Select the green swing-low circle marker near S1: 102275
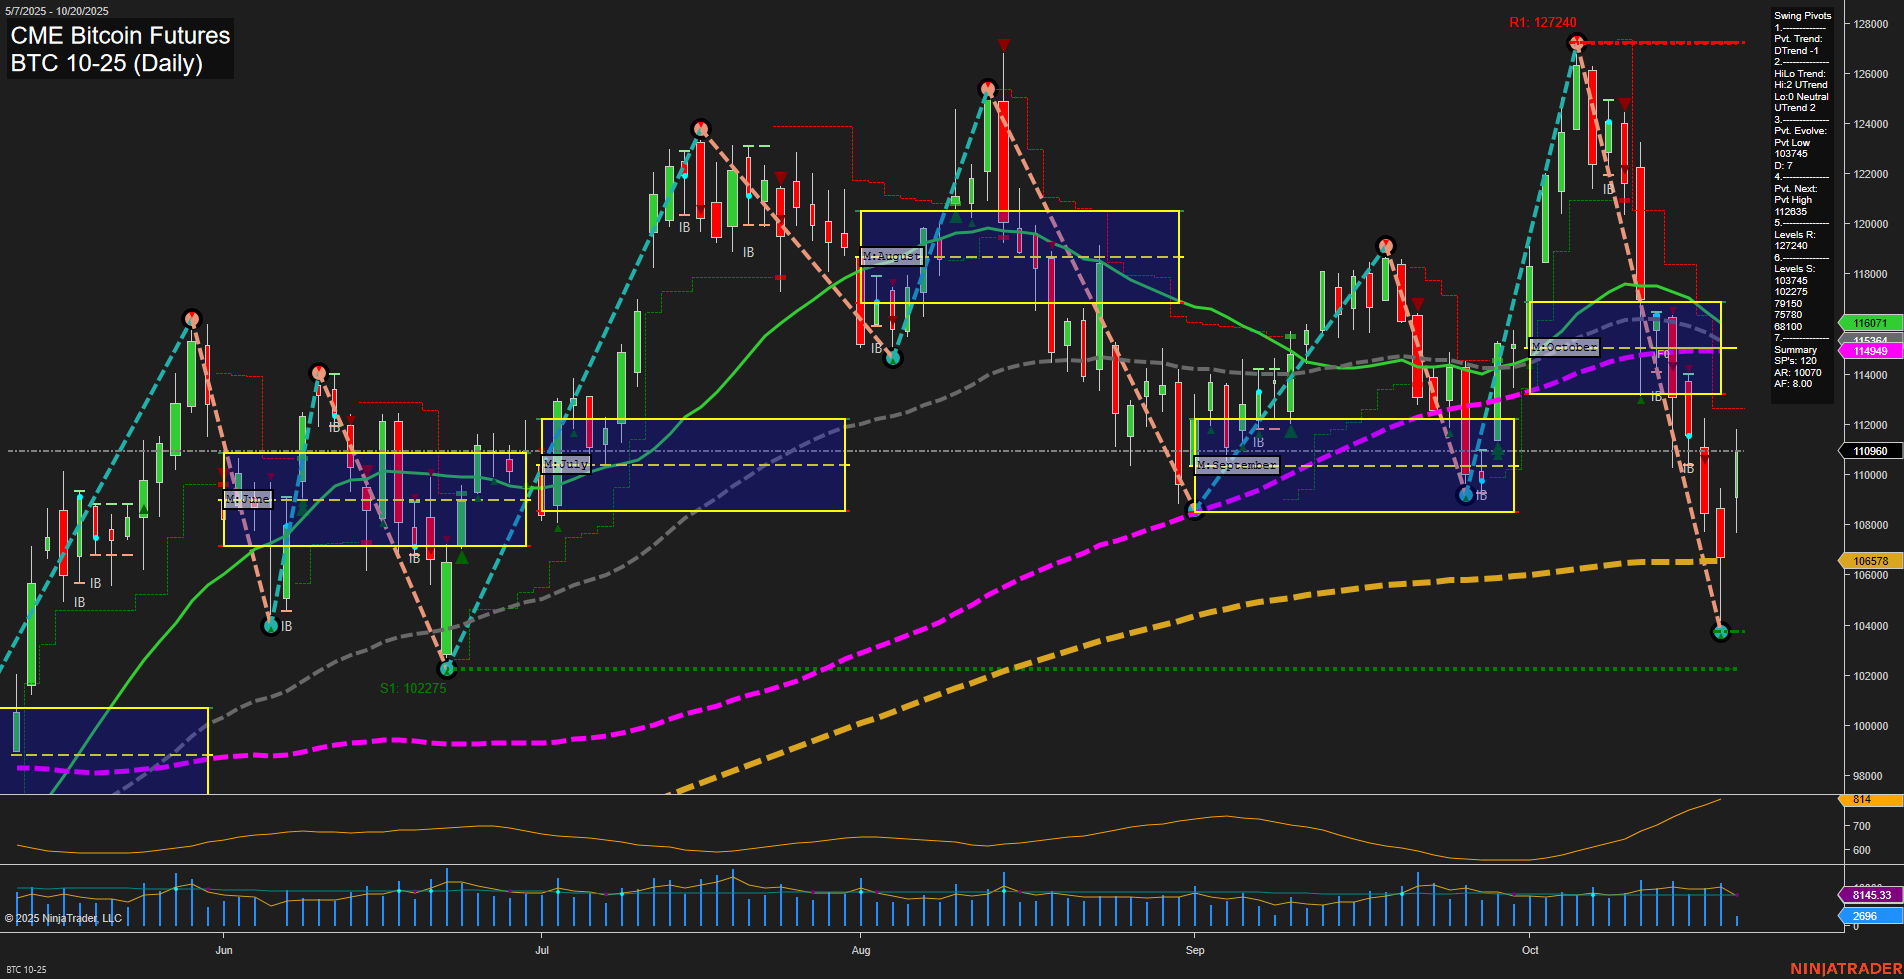Image resolution: width=1904 pixels, height=979 pixels. (446, 669)
